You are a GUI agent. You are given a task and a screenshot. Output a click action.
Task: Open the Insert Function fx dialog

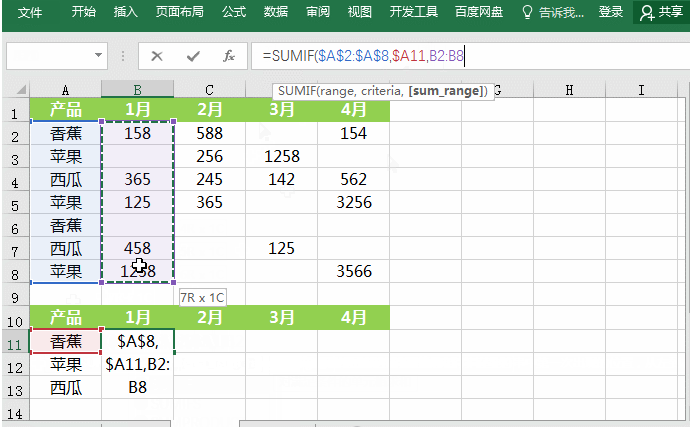tap(228, 56)
